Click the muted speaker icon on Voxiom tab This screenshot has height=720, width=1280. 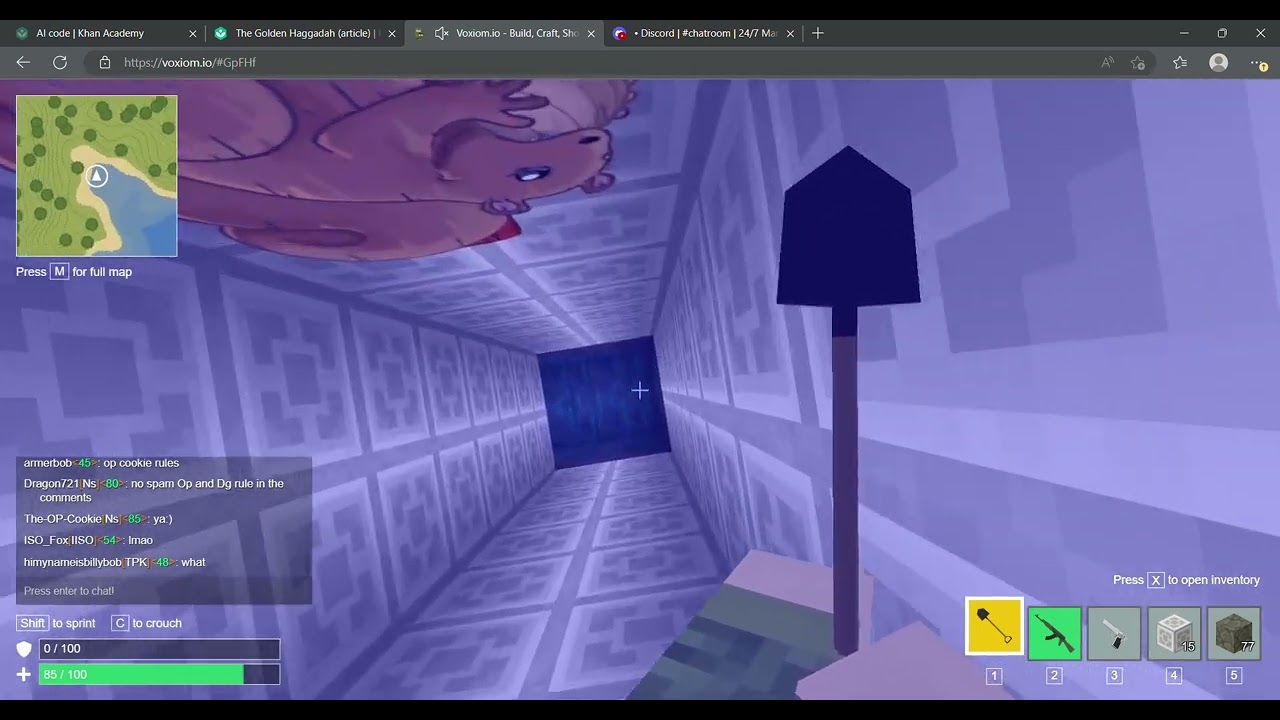441,33
